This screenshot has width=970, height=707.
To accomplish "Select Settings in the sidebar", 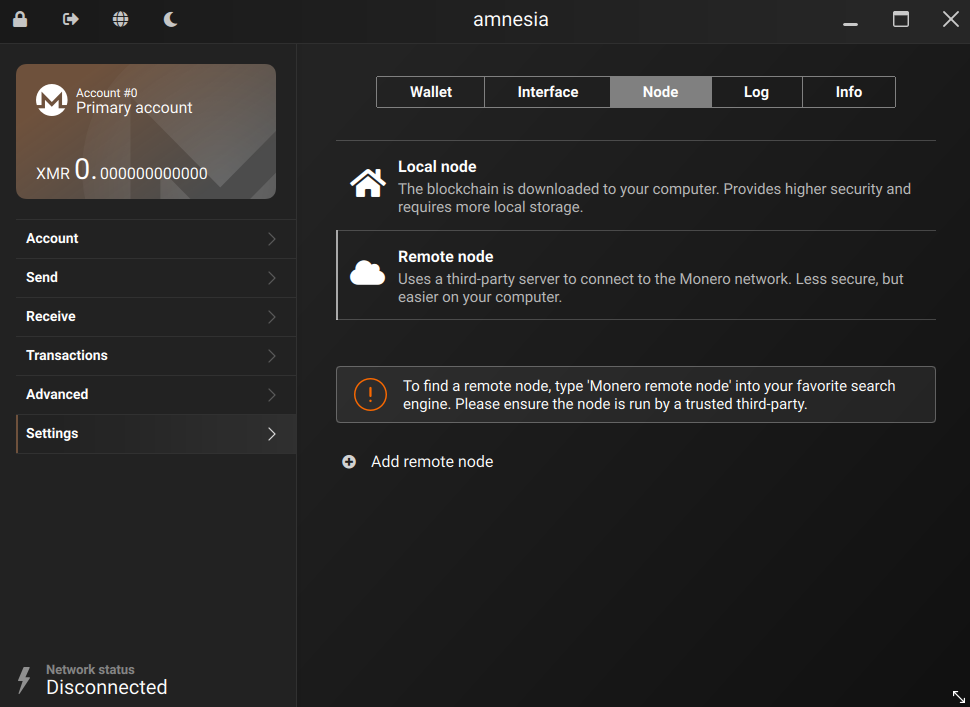I will (x=156, y=434).
